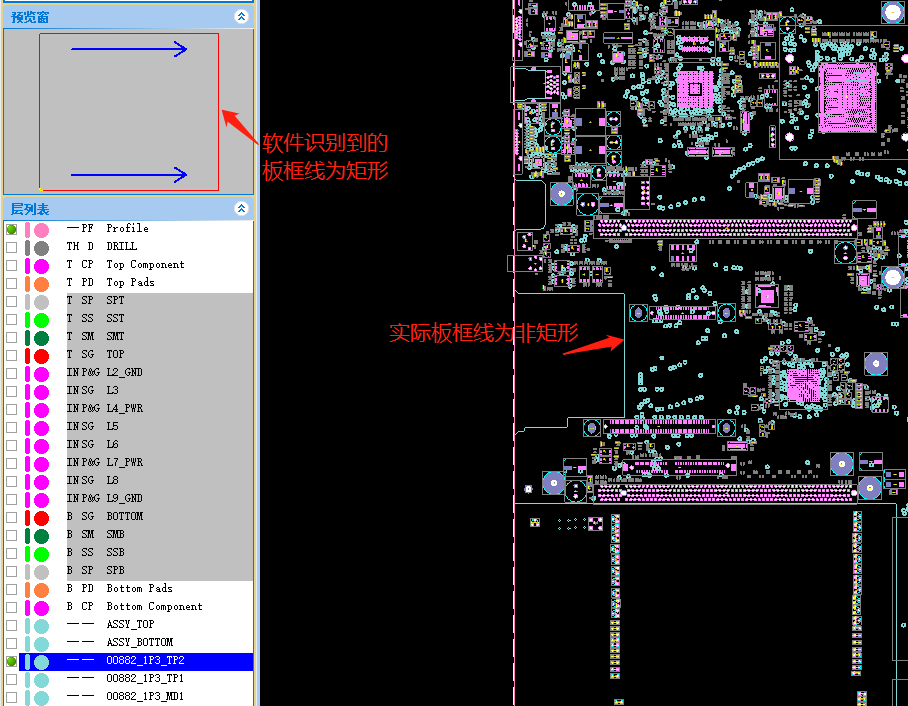Click the green circle of SST layer

[x=41, y=320]
